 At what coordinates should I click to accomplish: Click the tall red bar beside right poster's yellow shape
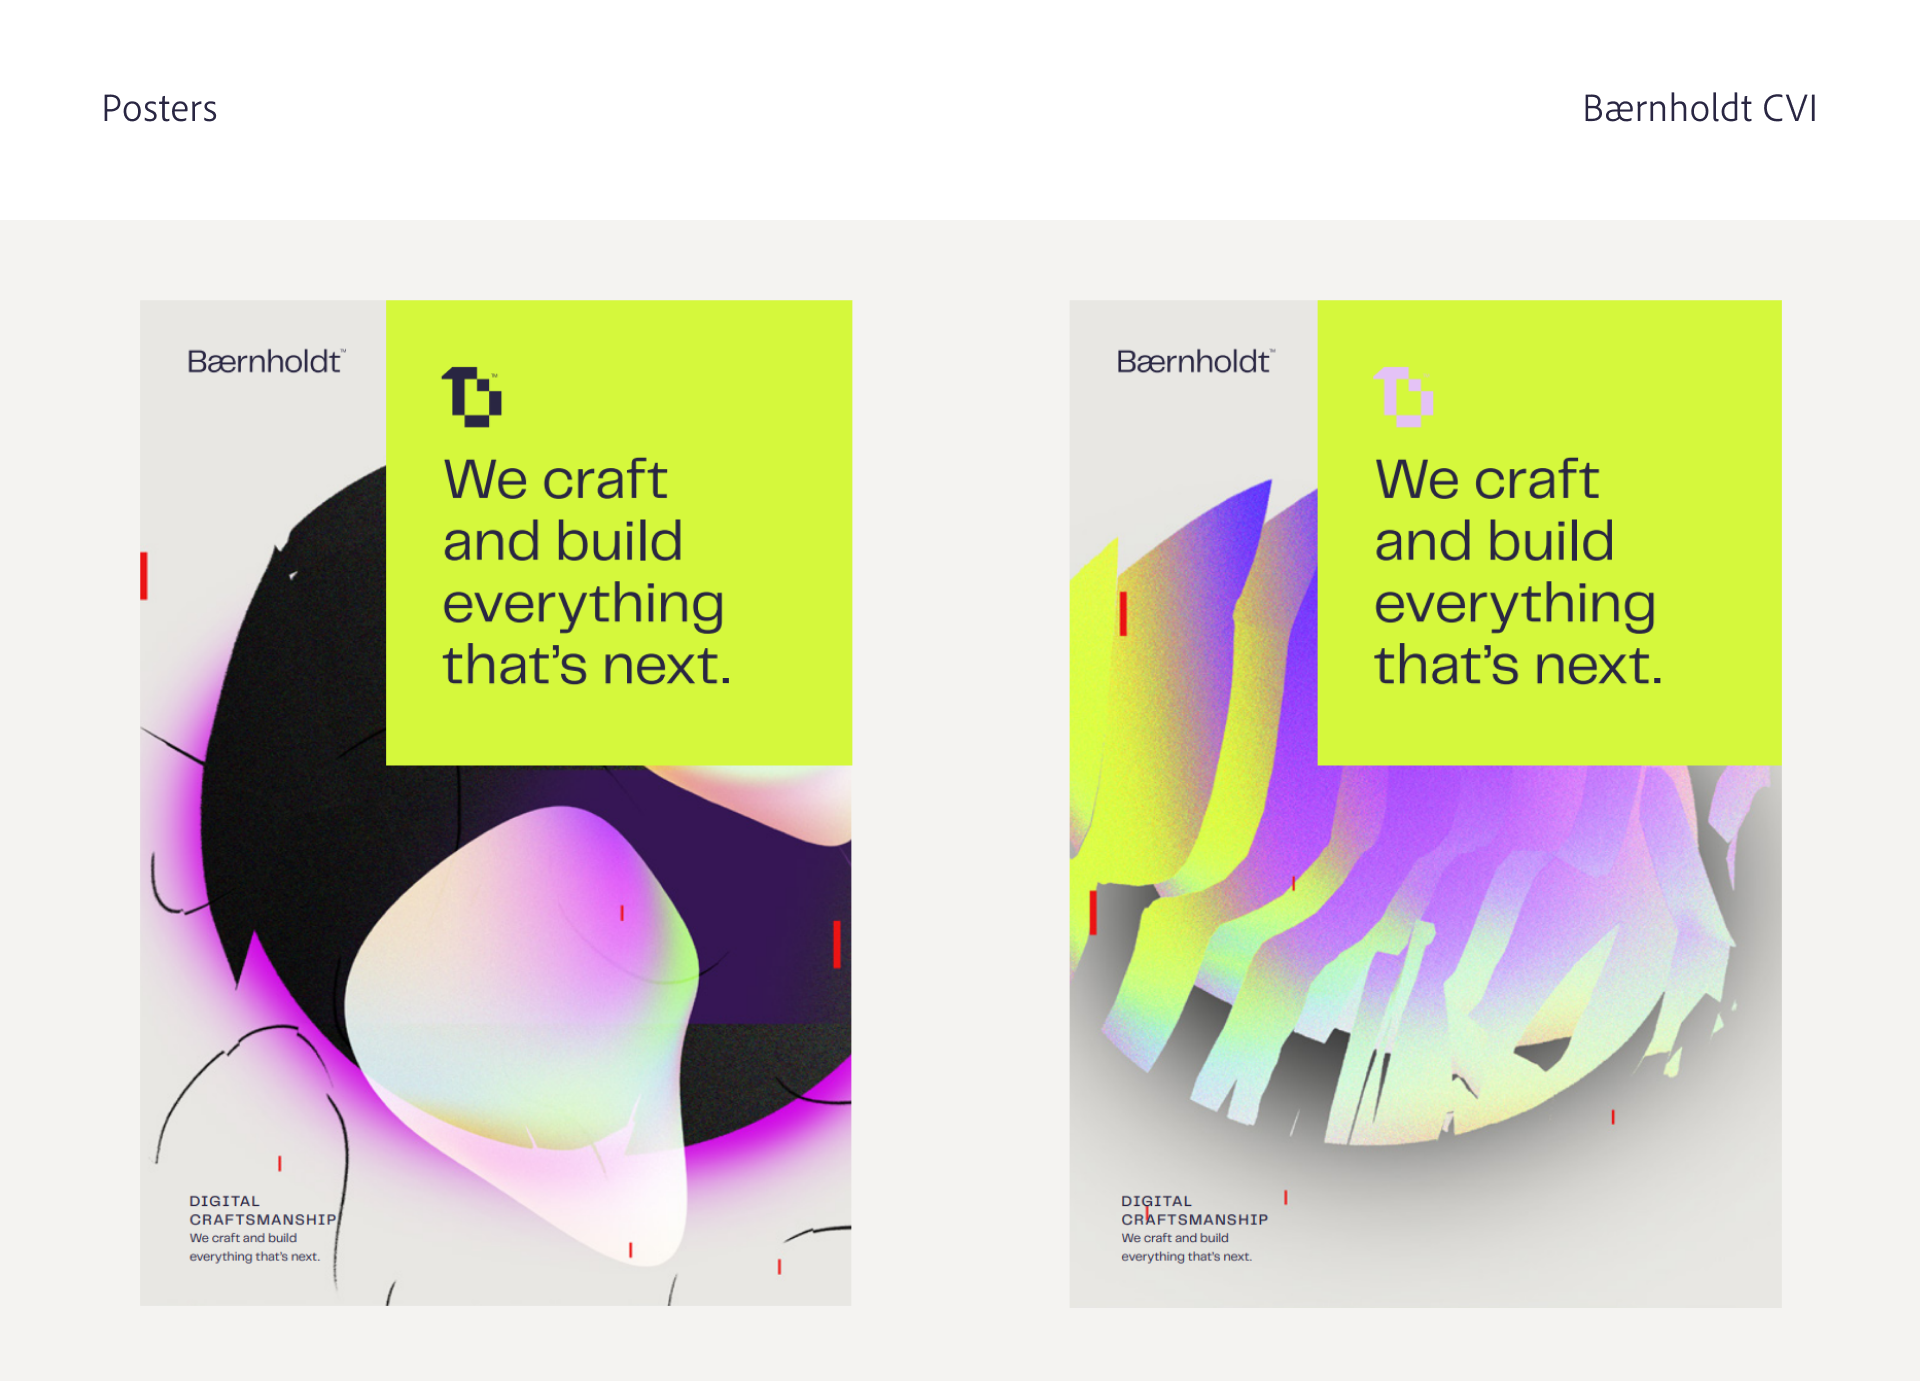(x=1123, y=613)
